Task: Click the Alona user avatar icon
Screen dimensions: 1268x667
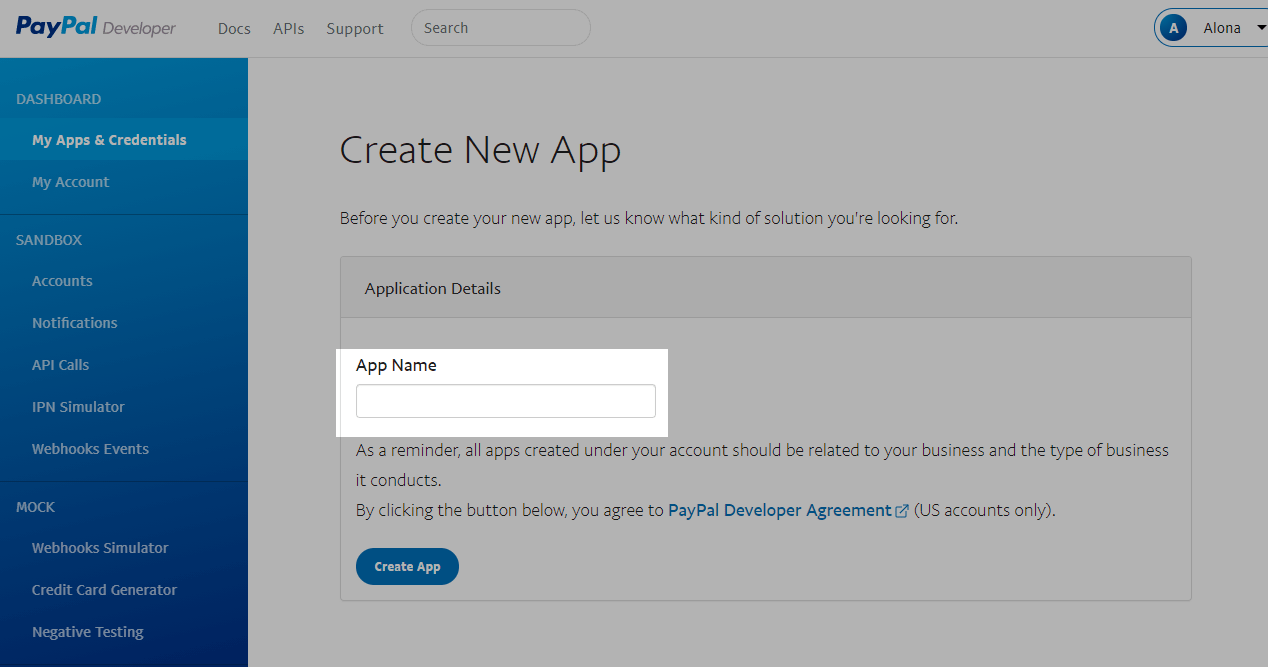Action: (x=1174, y=28)
